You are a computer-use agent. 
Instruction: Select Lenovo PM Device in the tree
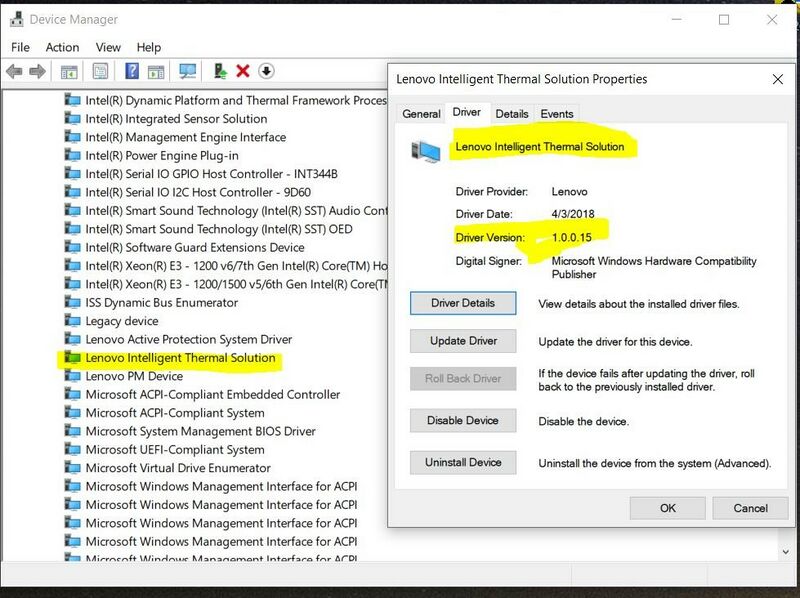tap(134, 376)
